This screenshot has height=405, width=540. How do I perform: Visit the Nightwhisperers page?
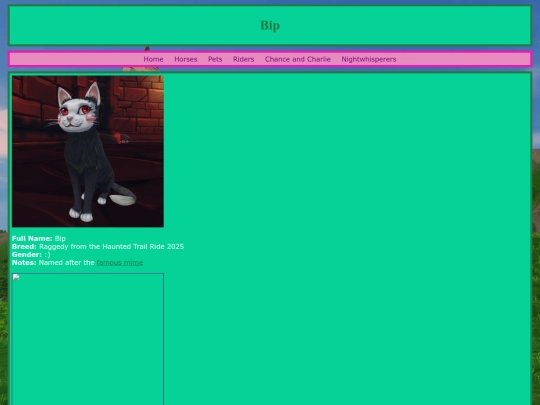click(x=369, y=59)
